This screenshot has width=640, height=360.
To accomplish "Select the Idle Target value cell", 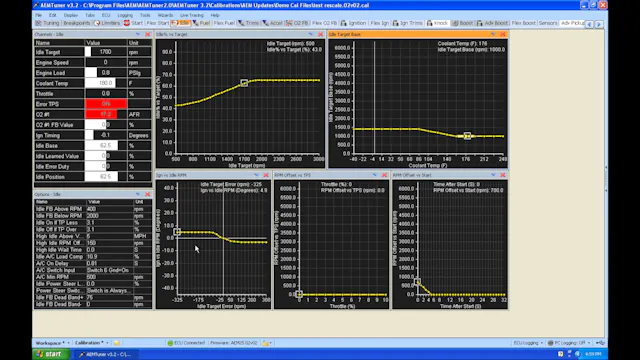I will (x=106, y=52).
